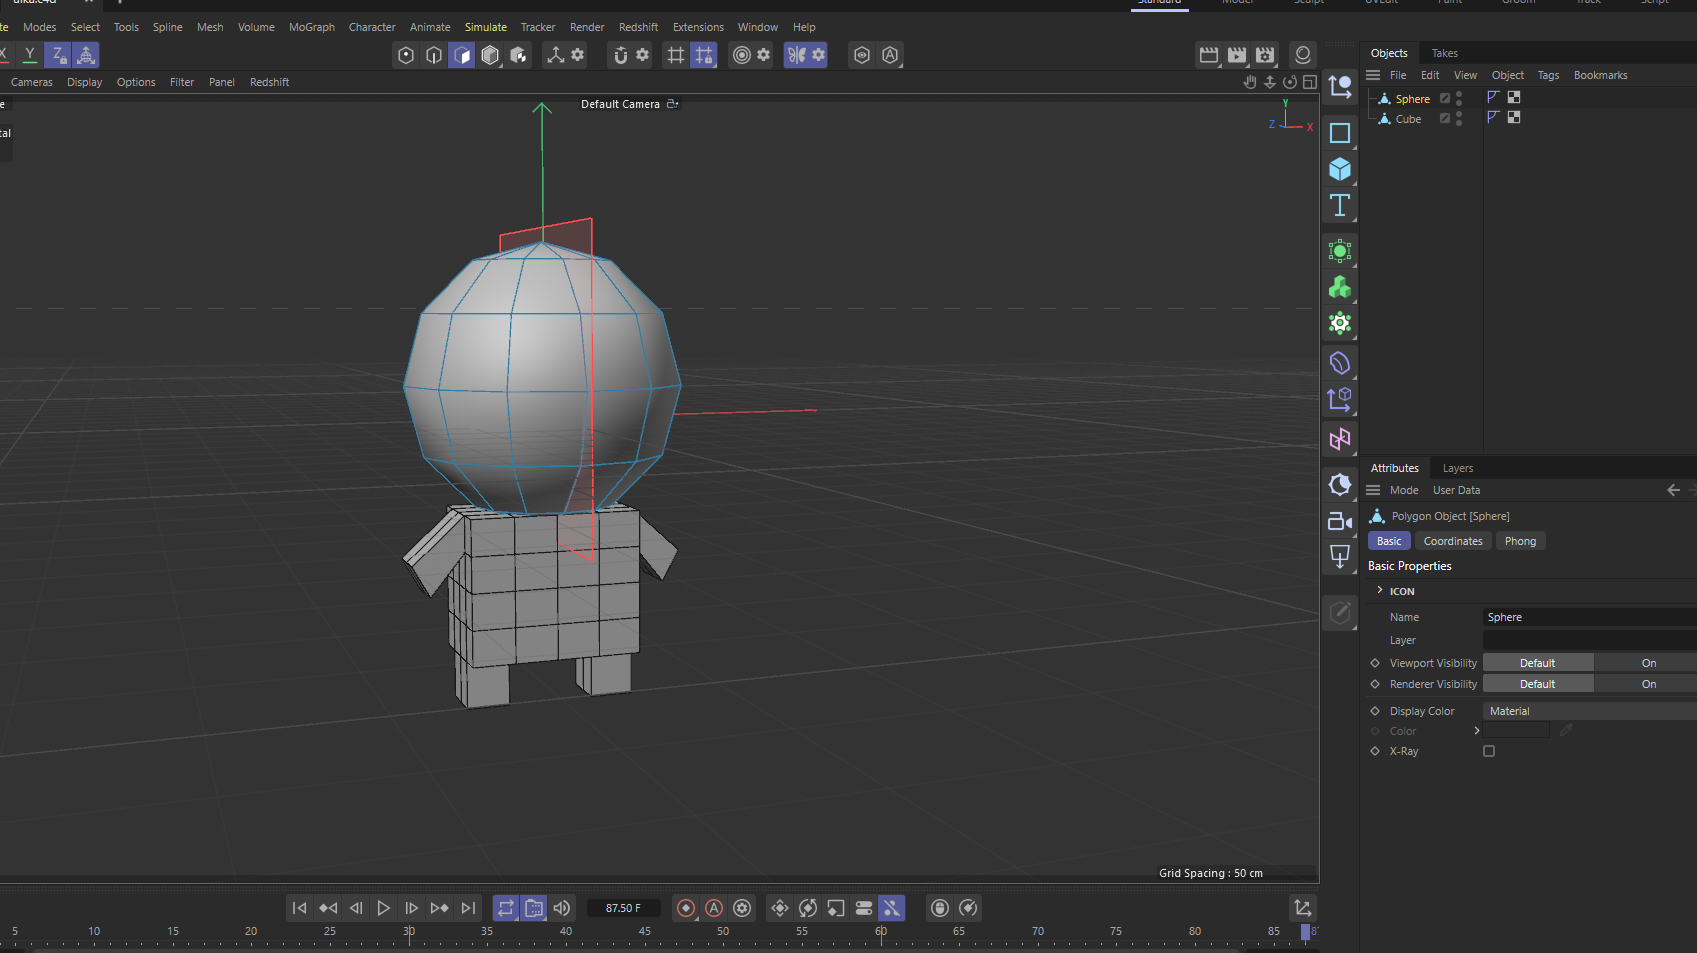
Task: Toggle the Autokeying button
Action: [714, 908]
